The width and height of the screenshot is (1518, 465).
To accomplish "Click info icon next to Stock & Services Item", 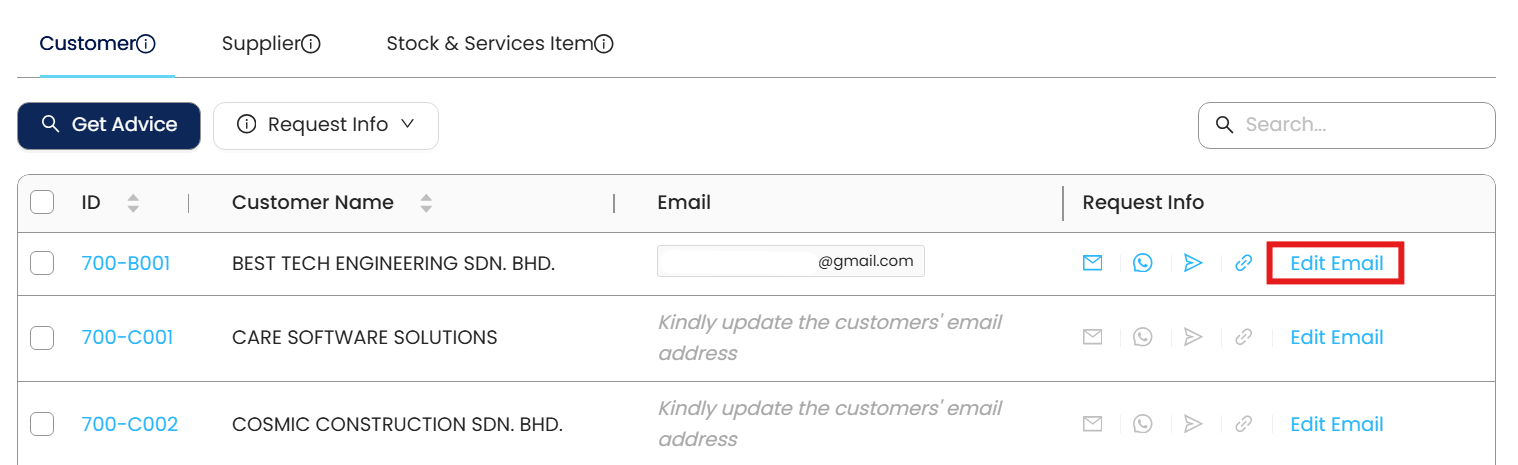I will (603, 44).
